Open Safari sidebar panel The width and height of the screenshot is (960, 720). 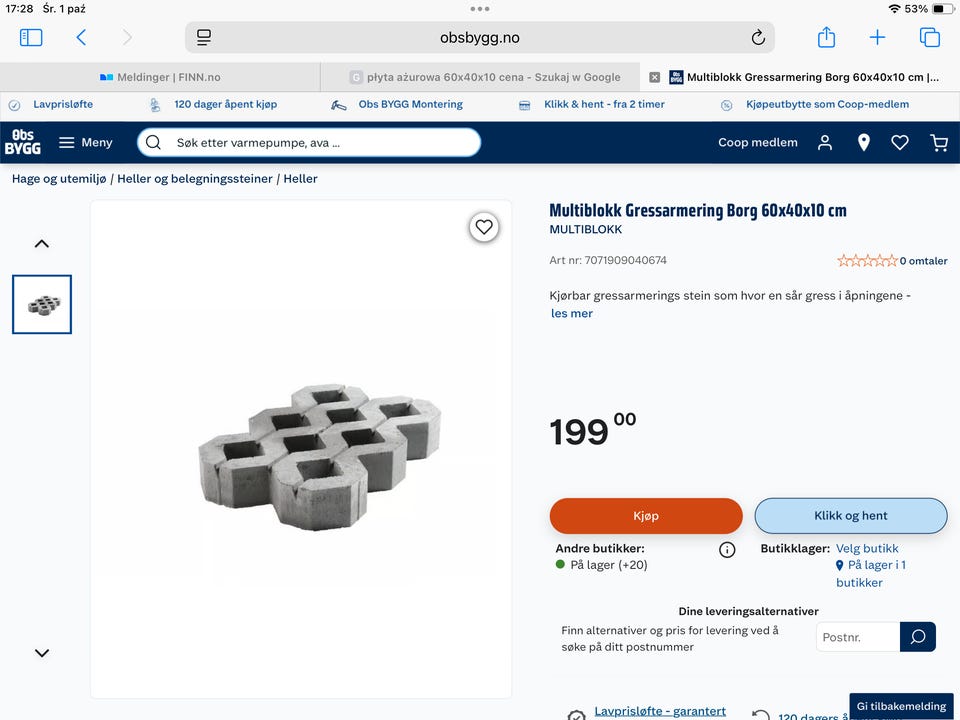(31, 38)
